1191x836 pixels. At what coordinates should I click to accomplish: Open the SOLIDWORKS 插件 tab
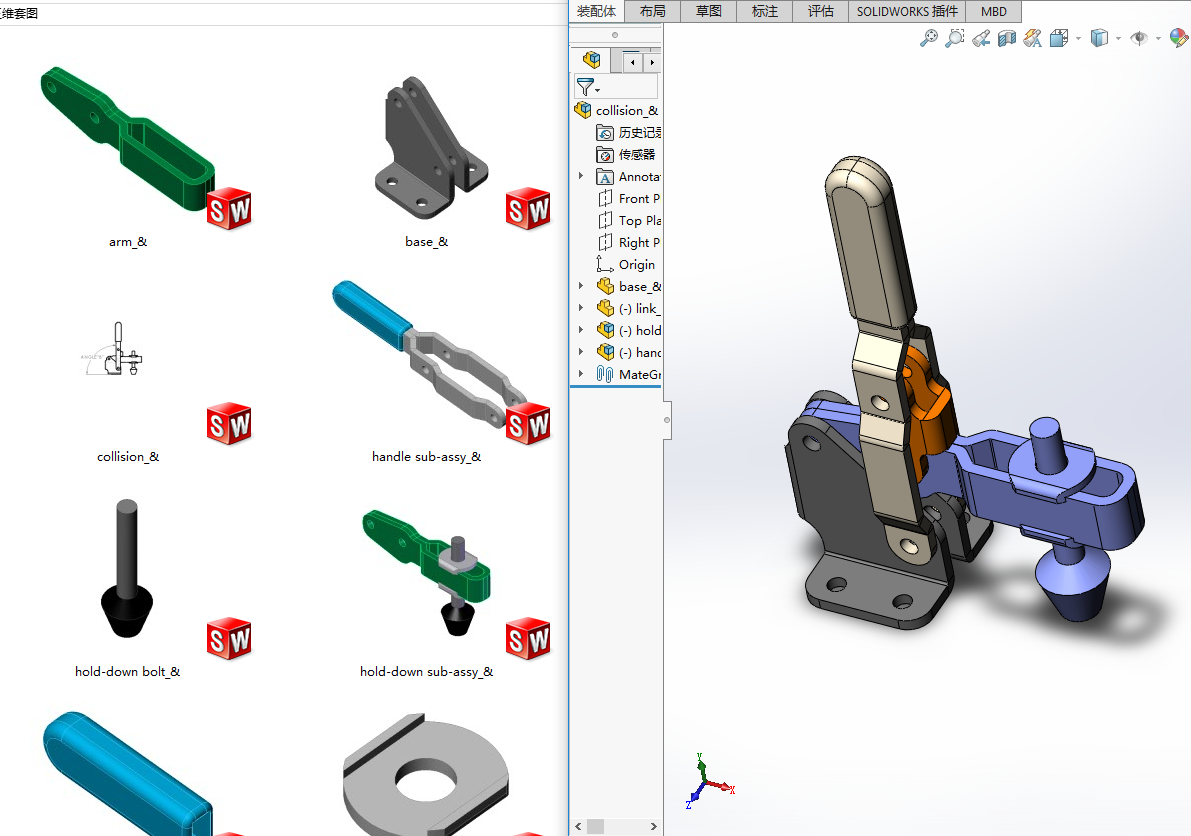[908, 11]
